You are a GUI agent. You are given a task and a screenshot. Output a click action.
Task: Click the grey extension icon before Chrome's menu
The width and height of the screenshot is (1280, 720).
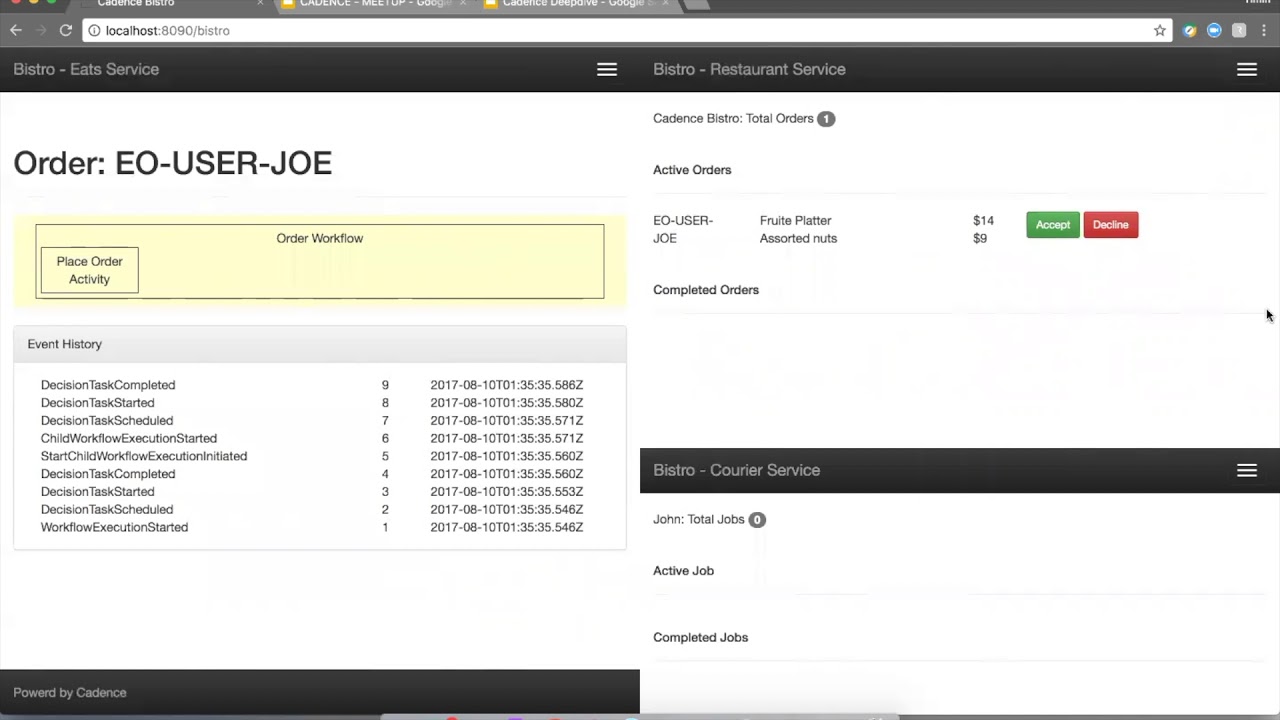point(1239,30)
